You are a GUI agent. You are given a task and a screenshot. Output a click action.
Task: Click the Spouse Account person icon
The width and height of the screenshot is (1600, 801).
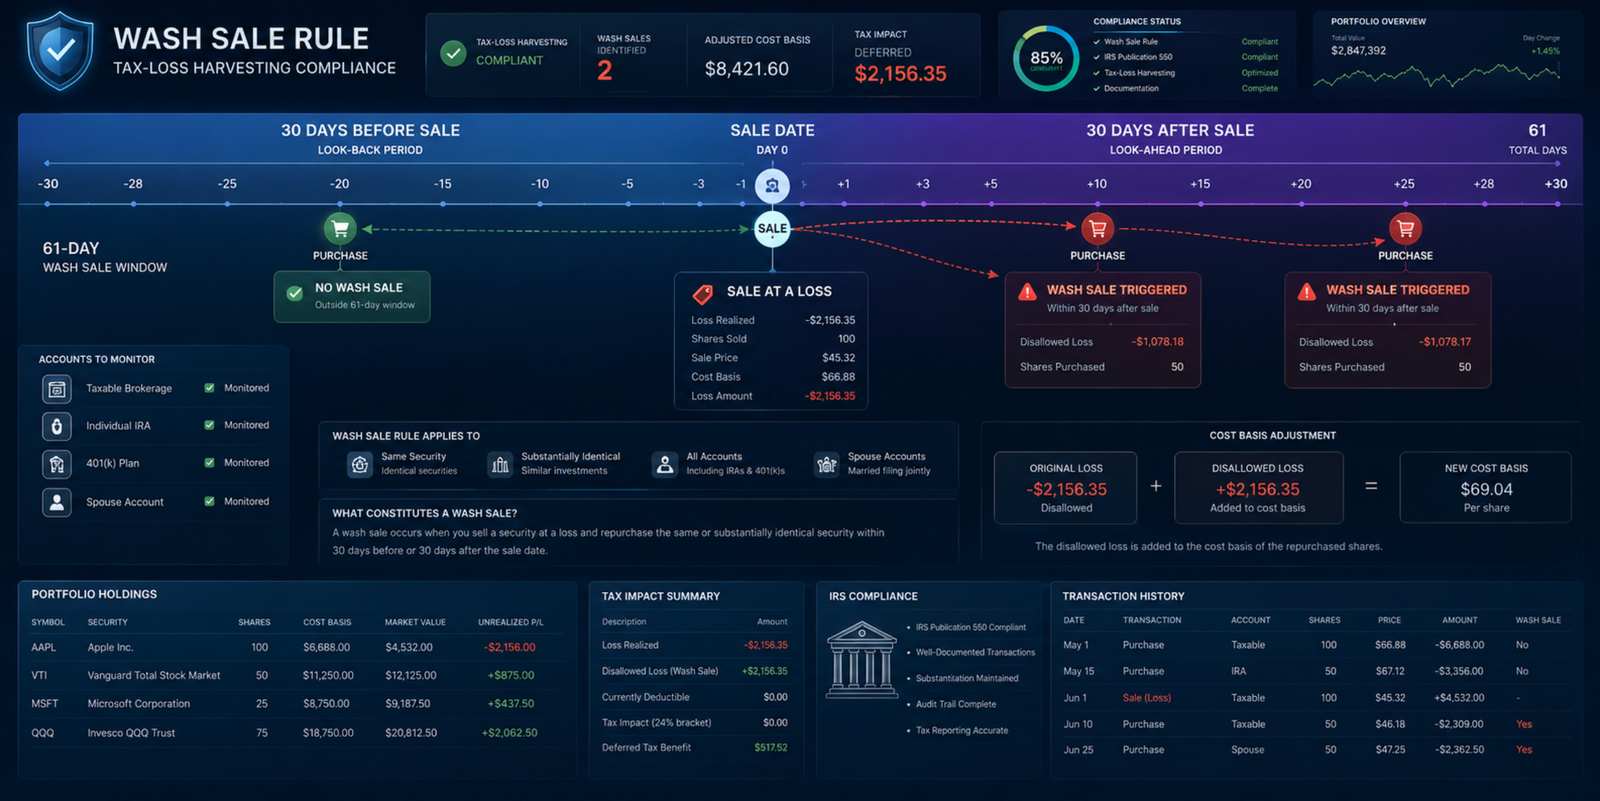(x=57, y=502)
